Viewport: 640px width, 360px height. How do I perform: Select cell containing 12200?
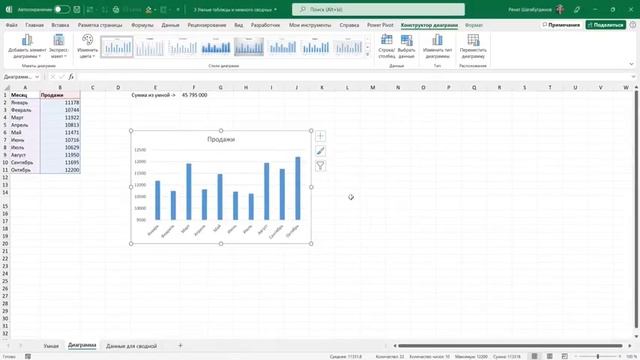click(60, 170)
